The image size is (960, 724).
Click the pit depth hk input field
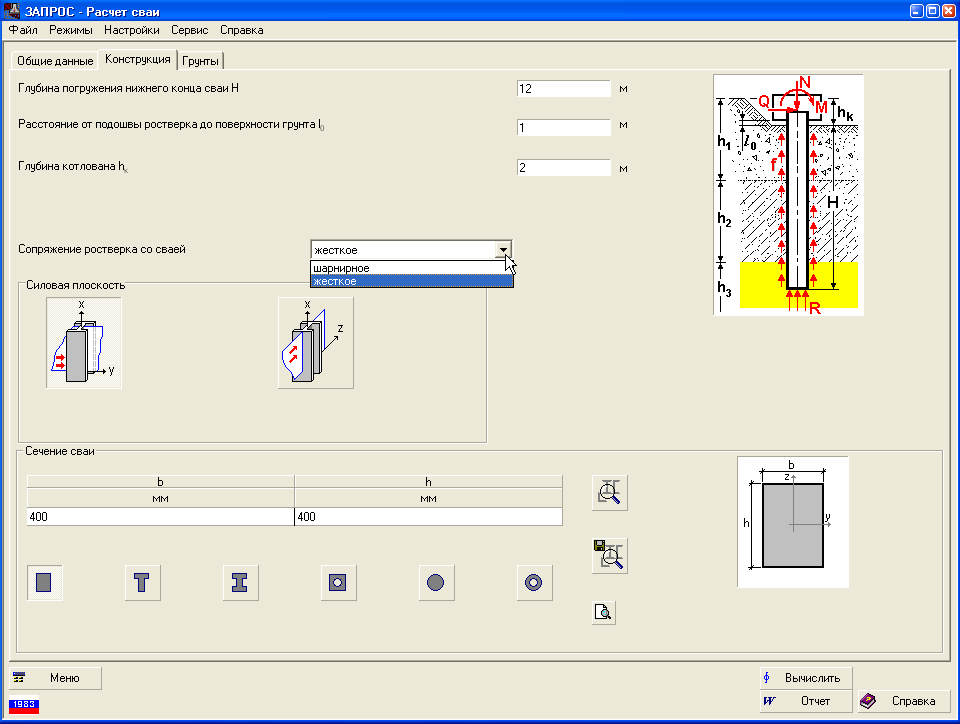click(563, 168)
